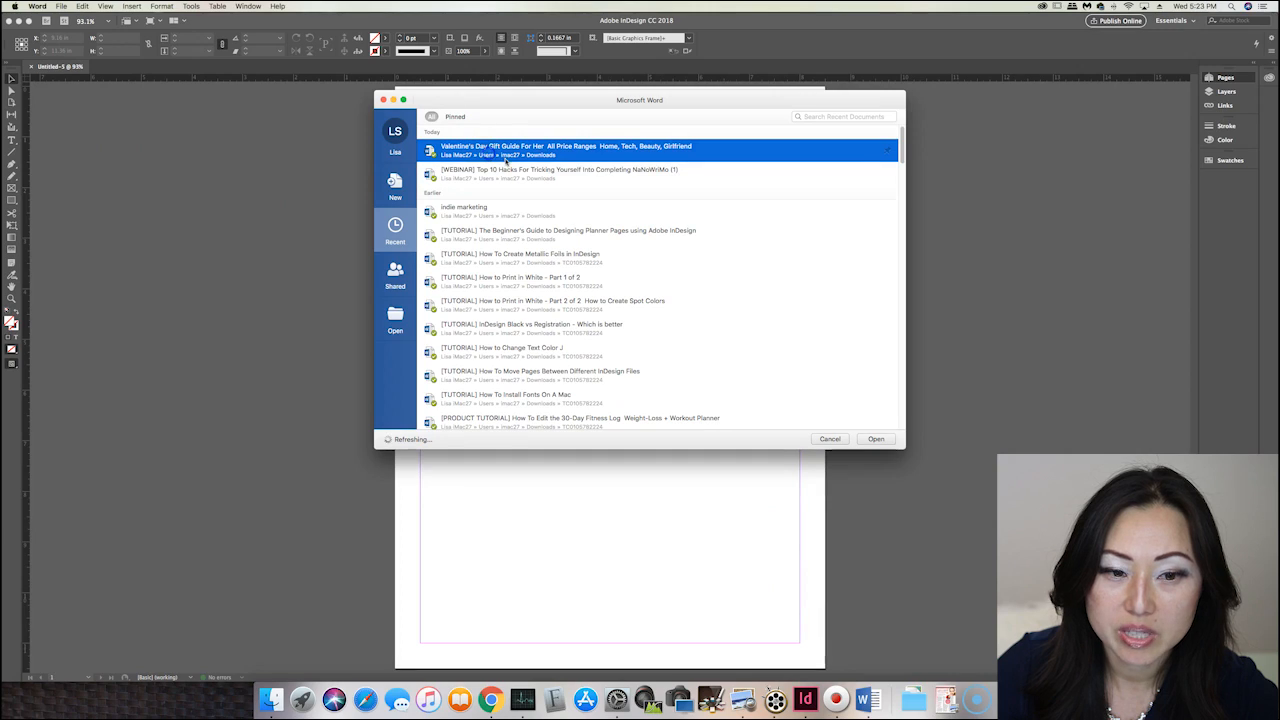Image resolution: width=1280 pixels, height=720 pixels.
Task: Open the Shared documents section
Action: pos(395,274)
